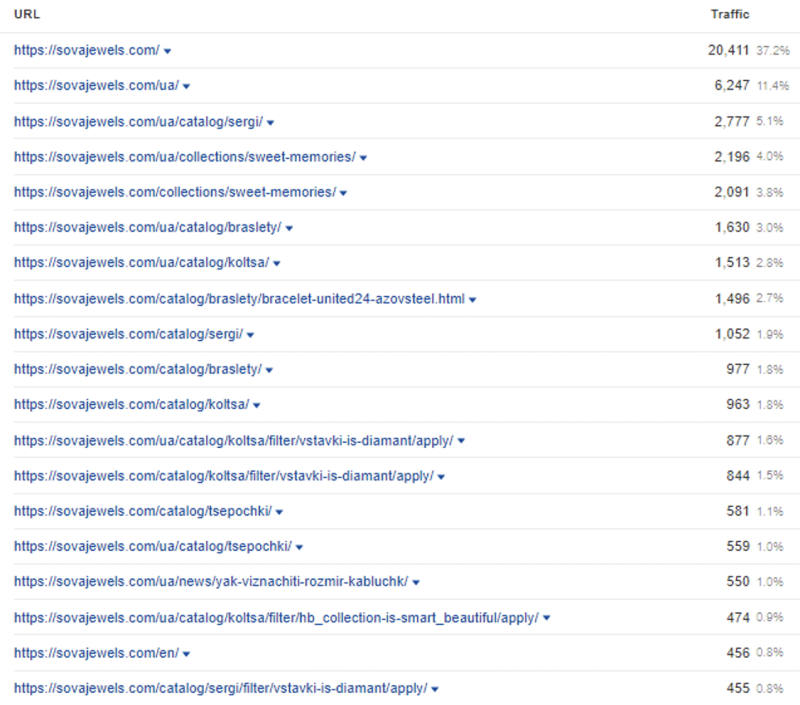
Task: Open dropdown arrow beside /ua/catalog/tsepochki/ URL
Action: [x=299, y=547]
